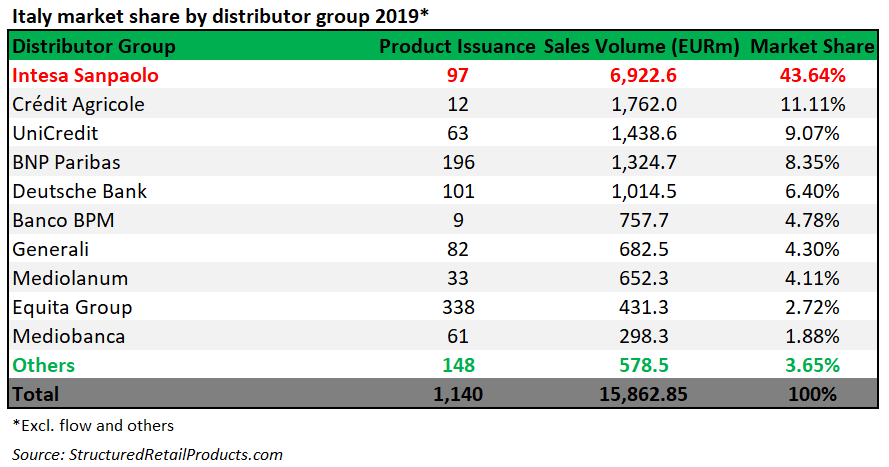Click the sales volume value 298.3
889x467 pixels.
644,337
